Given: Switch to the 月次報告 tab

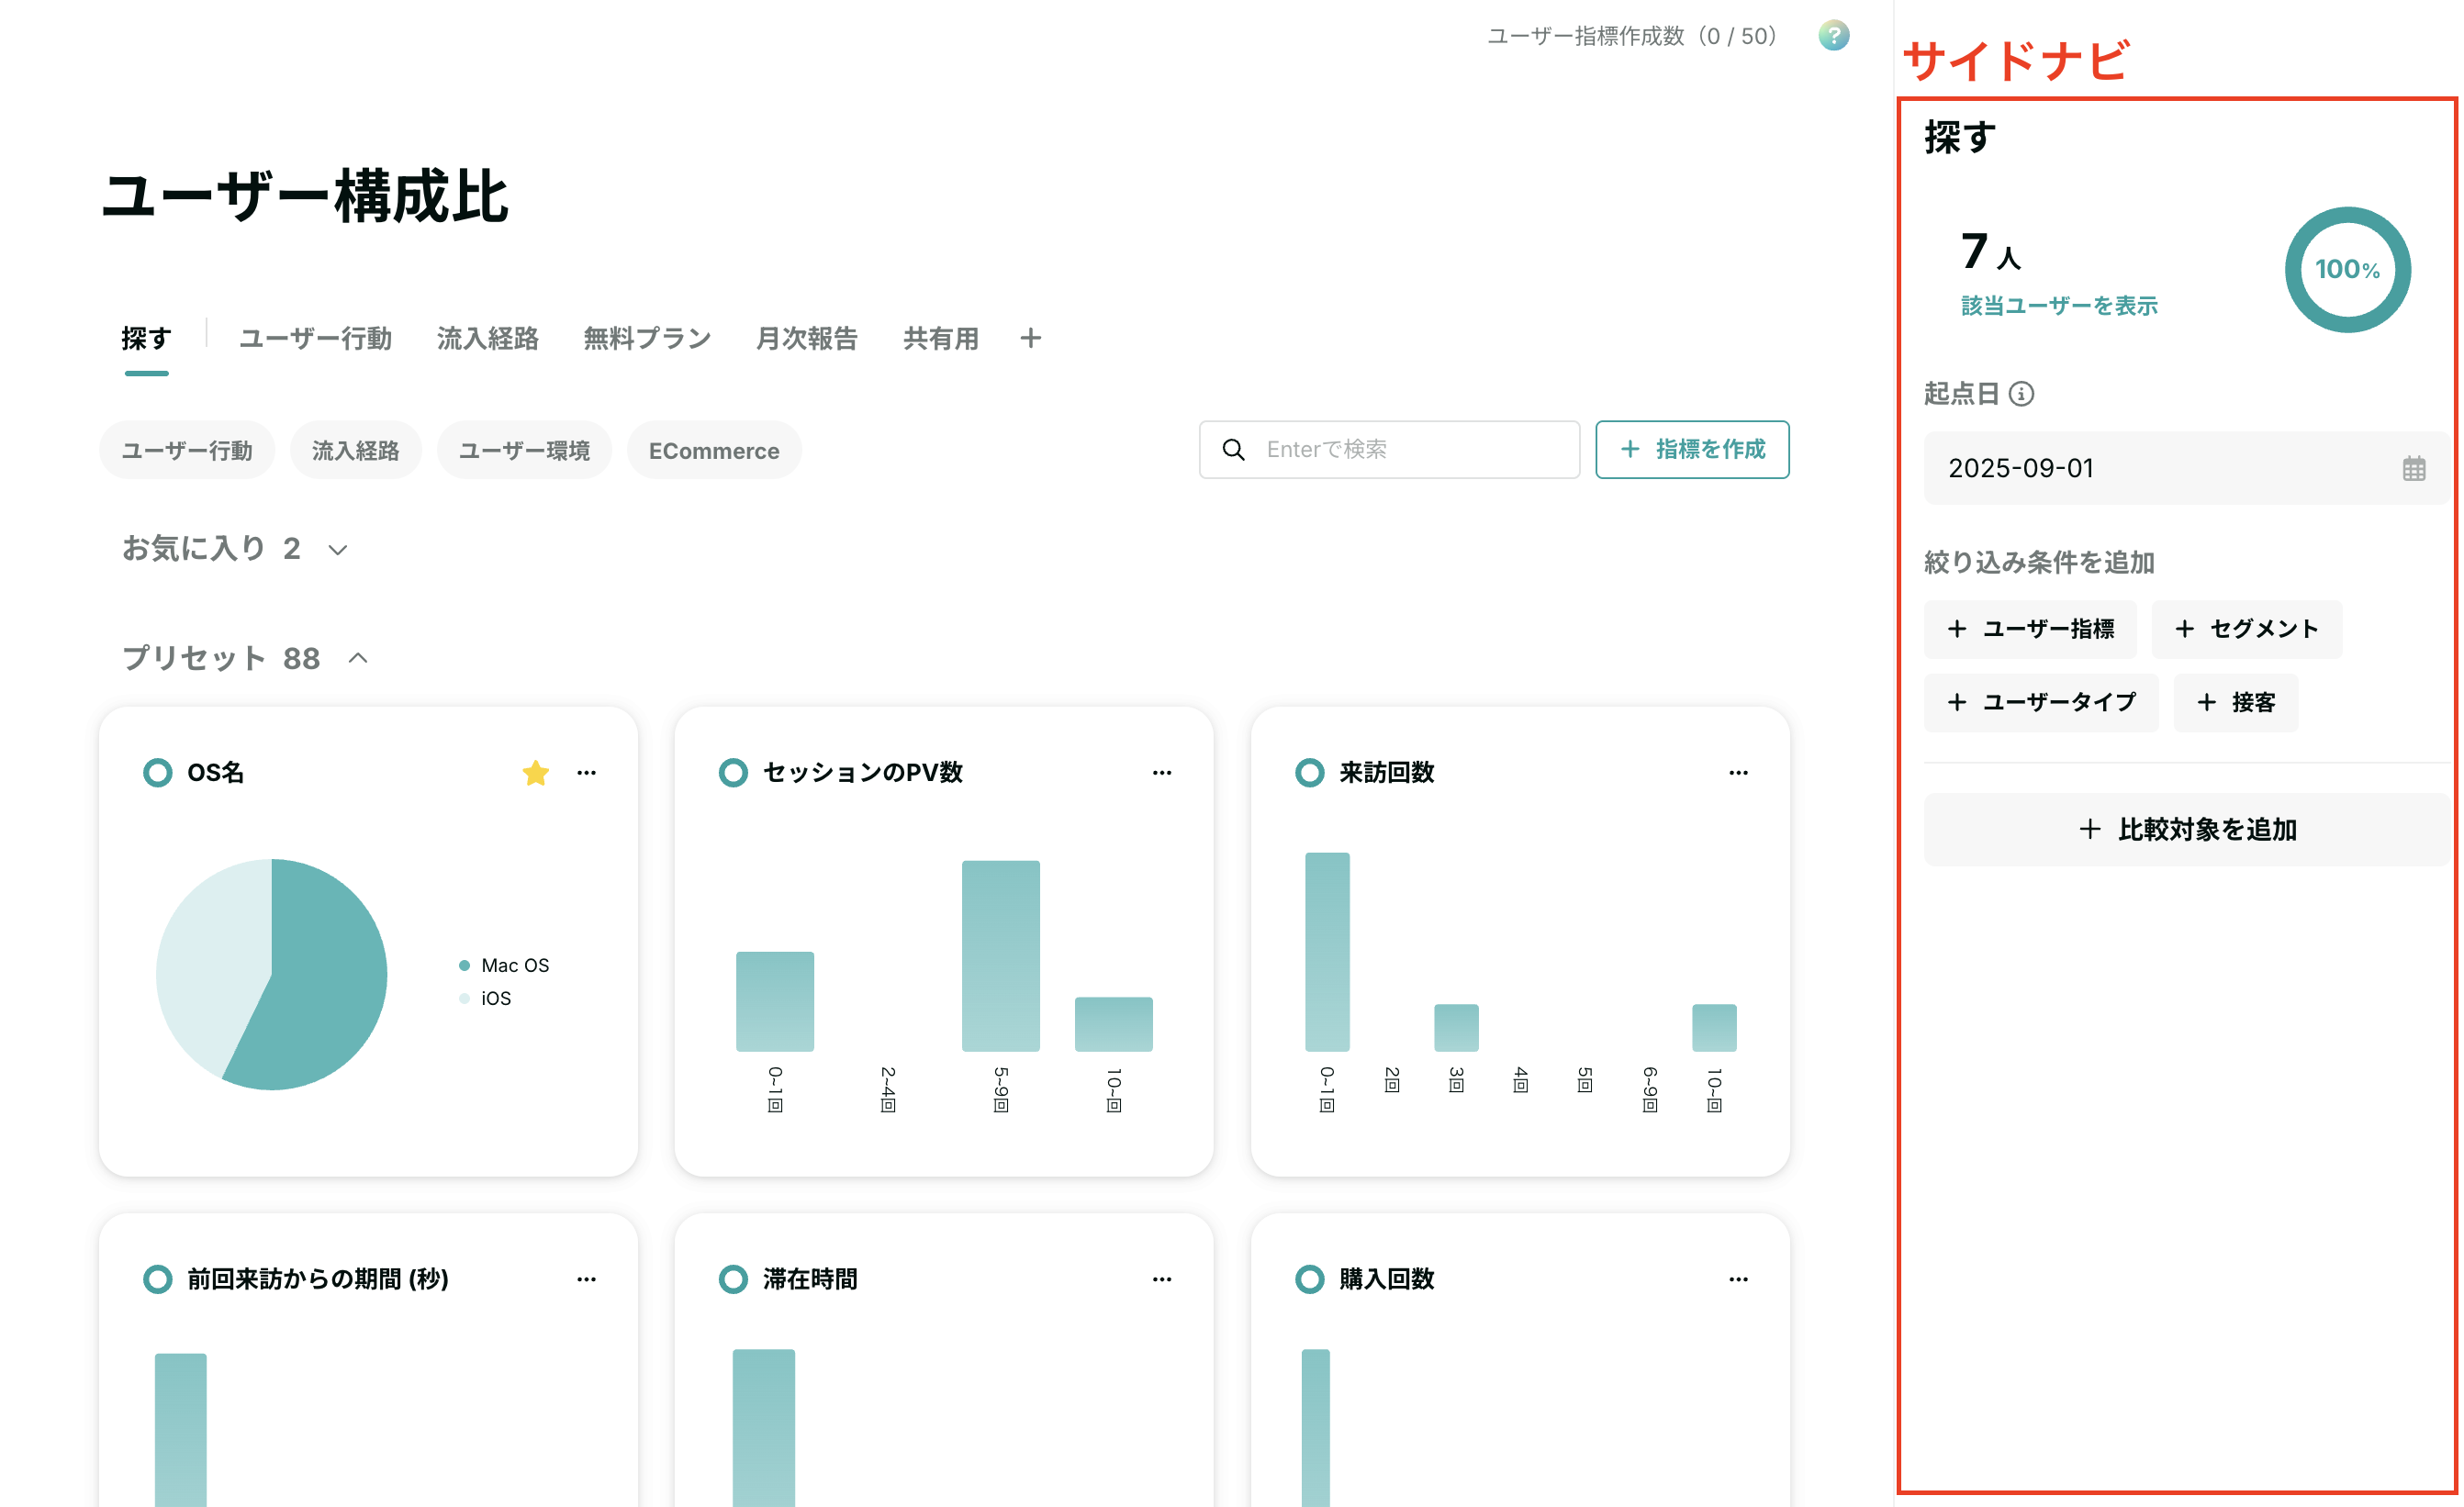Looking at the screenshot, I should coord(807,339).
